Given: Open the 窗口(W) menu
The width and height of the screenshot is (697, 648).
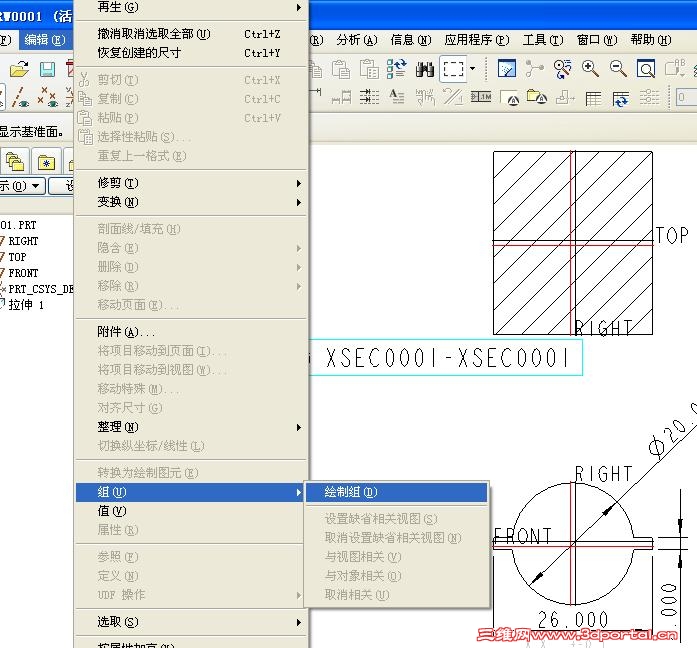Looking at the screenshot, I should (597, 40).
